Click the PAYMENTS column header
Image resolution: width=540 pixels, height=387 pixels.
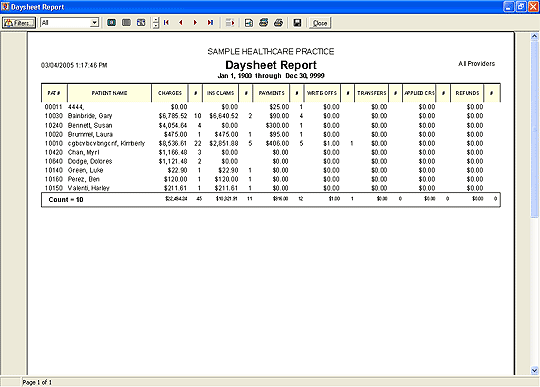pyautogui.click(x=272, y=93)
